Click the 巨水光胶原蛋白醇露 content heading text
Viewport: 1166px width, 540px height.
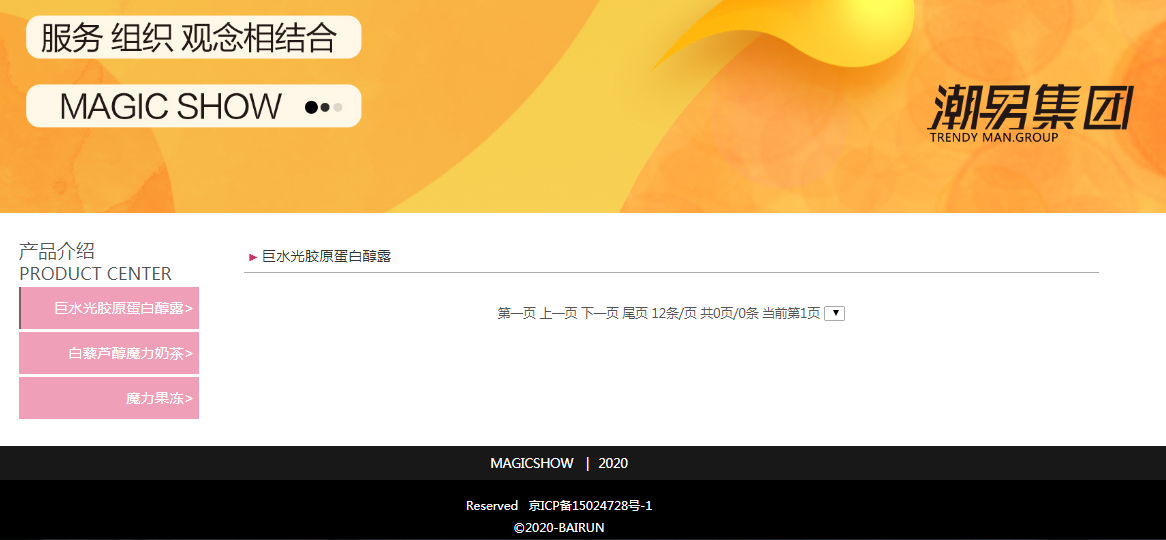pos(326,257)
